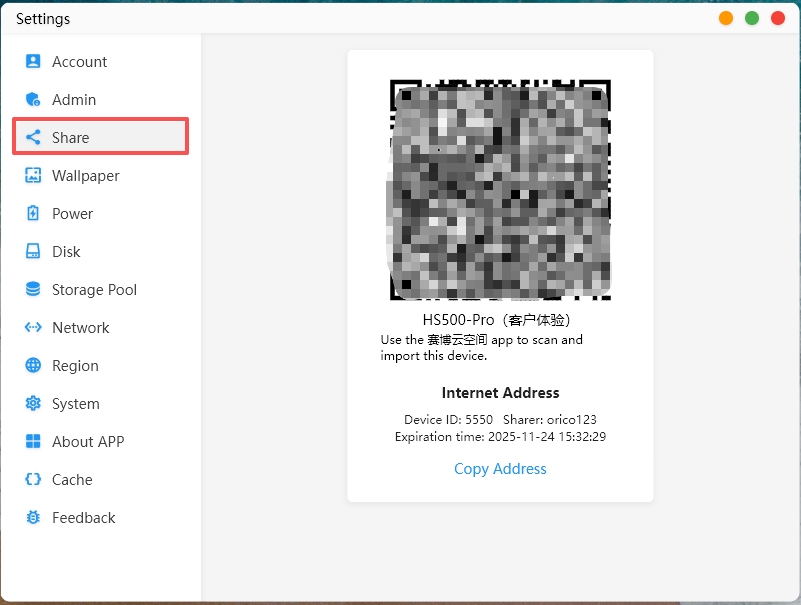This screenshot has width=801, height=605.
Task: Navigate to Network settings
Action: point(101,327)
